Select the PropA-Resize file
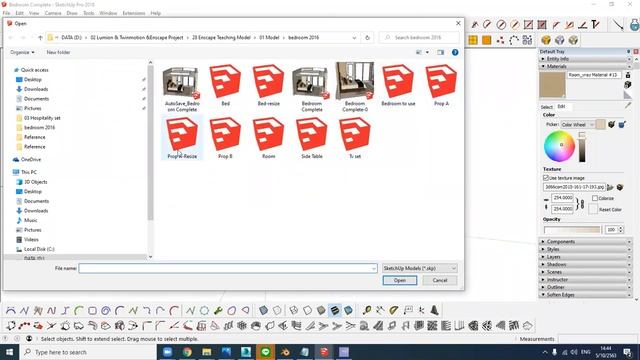The height and width of the screenshot is (360, 640). click(182, 138)
